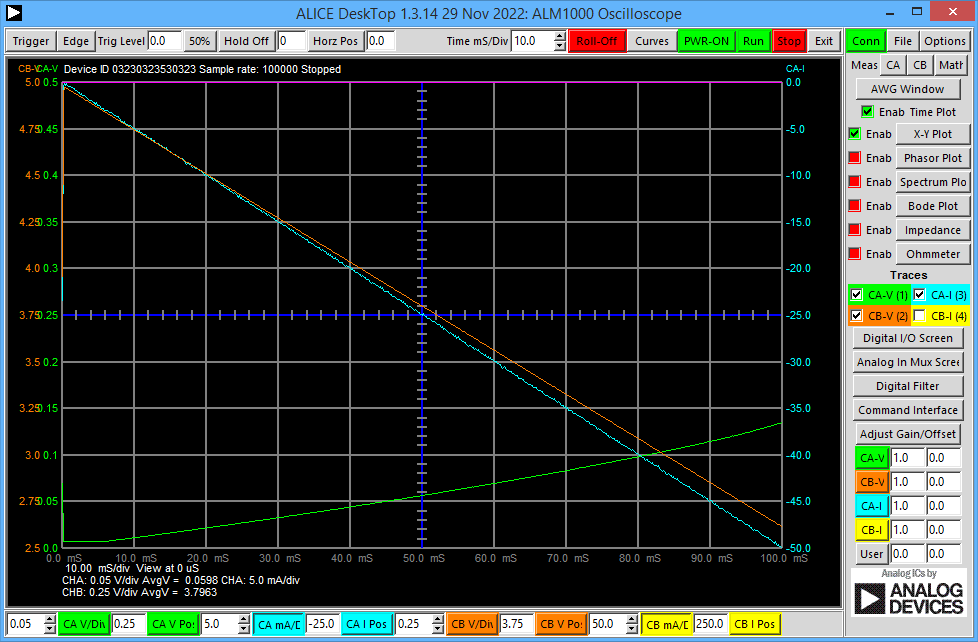Click the ALICE icon in the title bar
The image size is (978, 642).
(x=14, y=13)
